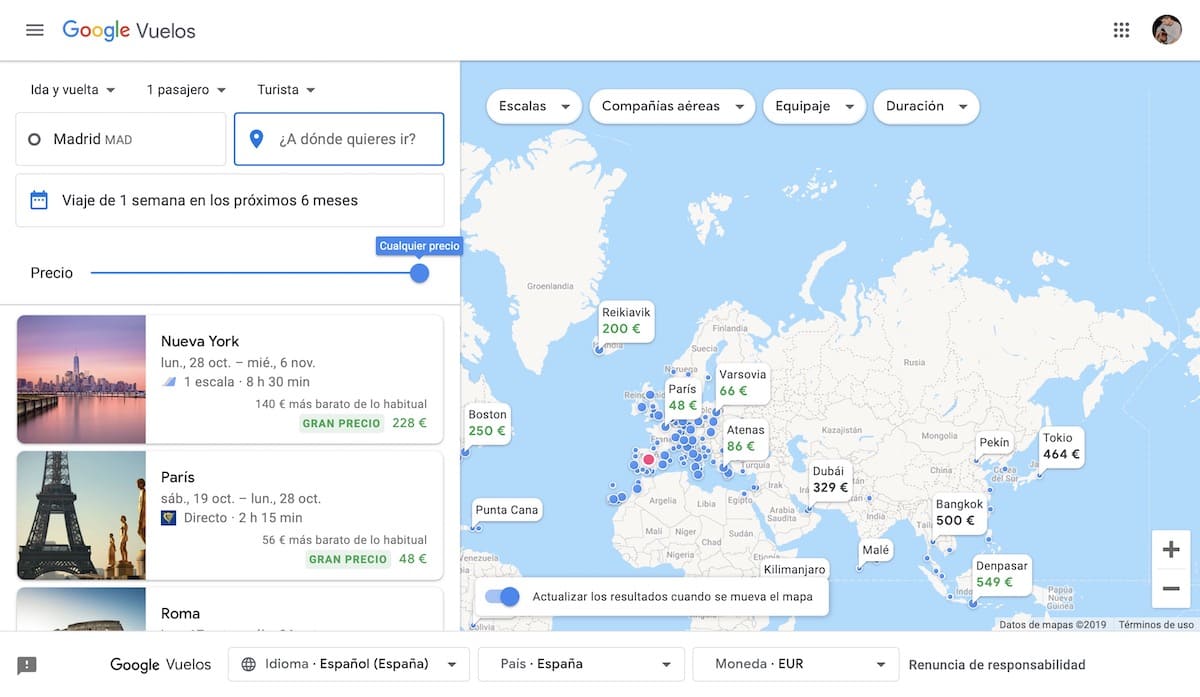Open Renuncia de responsabilidad link
The image size is (1200, 697).
point(996,664)
